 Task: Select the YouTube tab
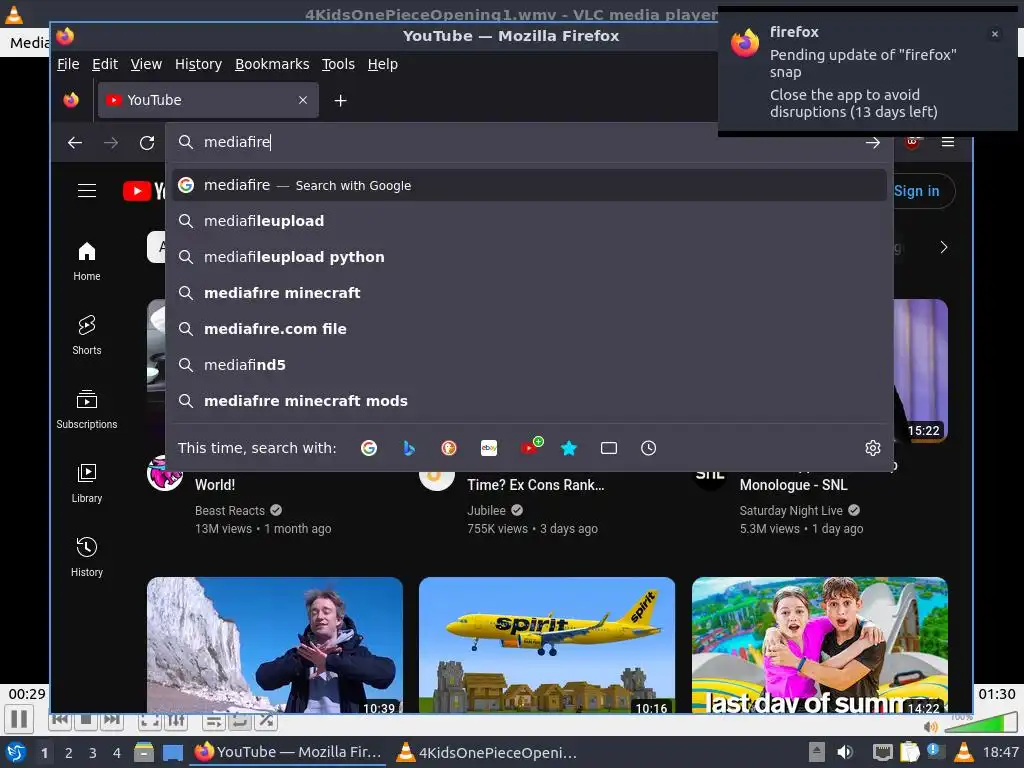(x=208, y=100)
